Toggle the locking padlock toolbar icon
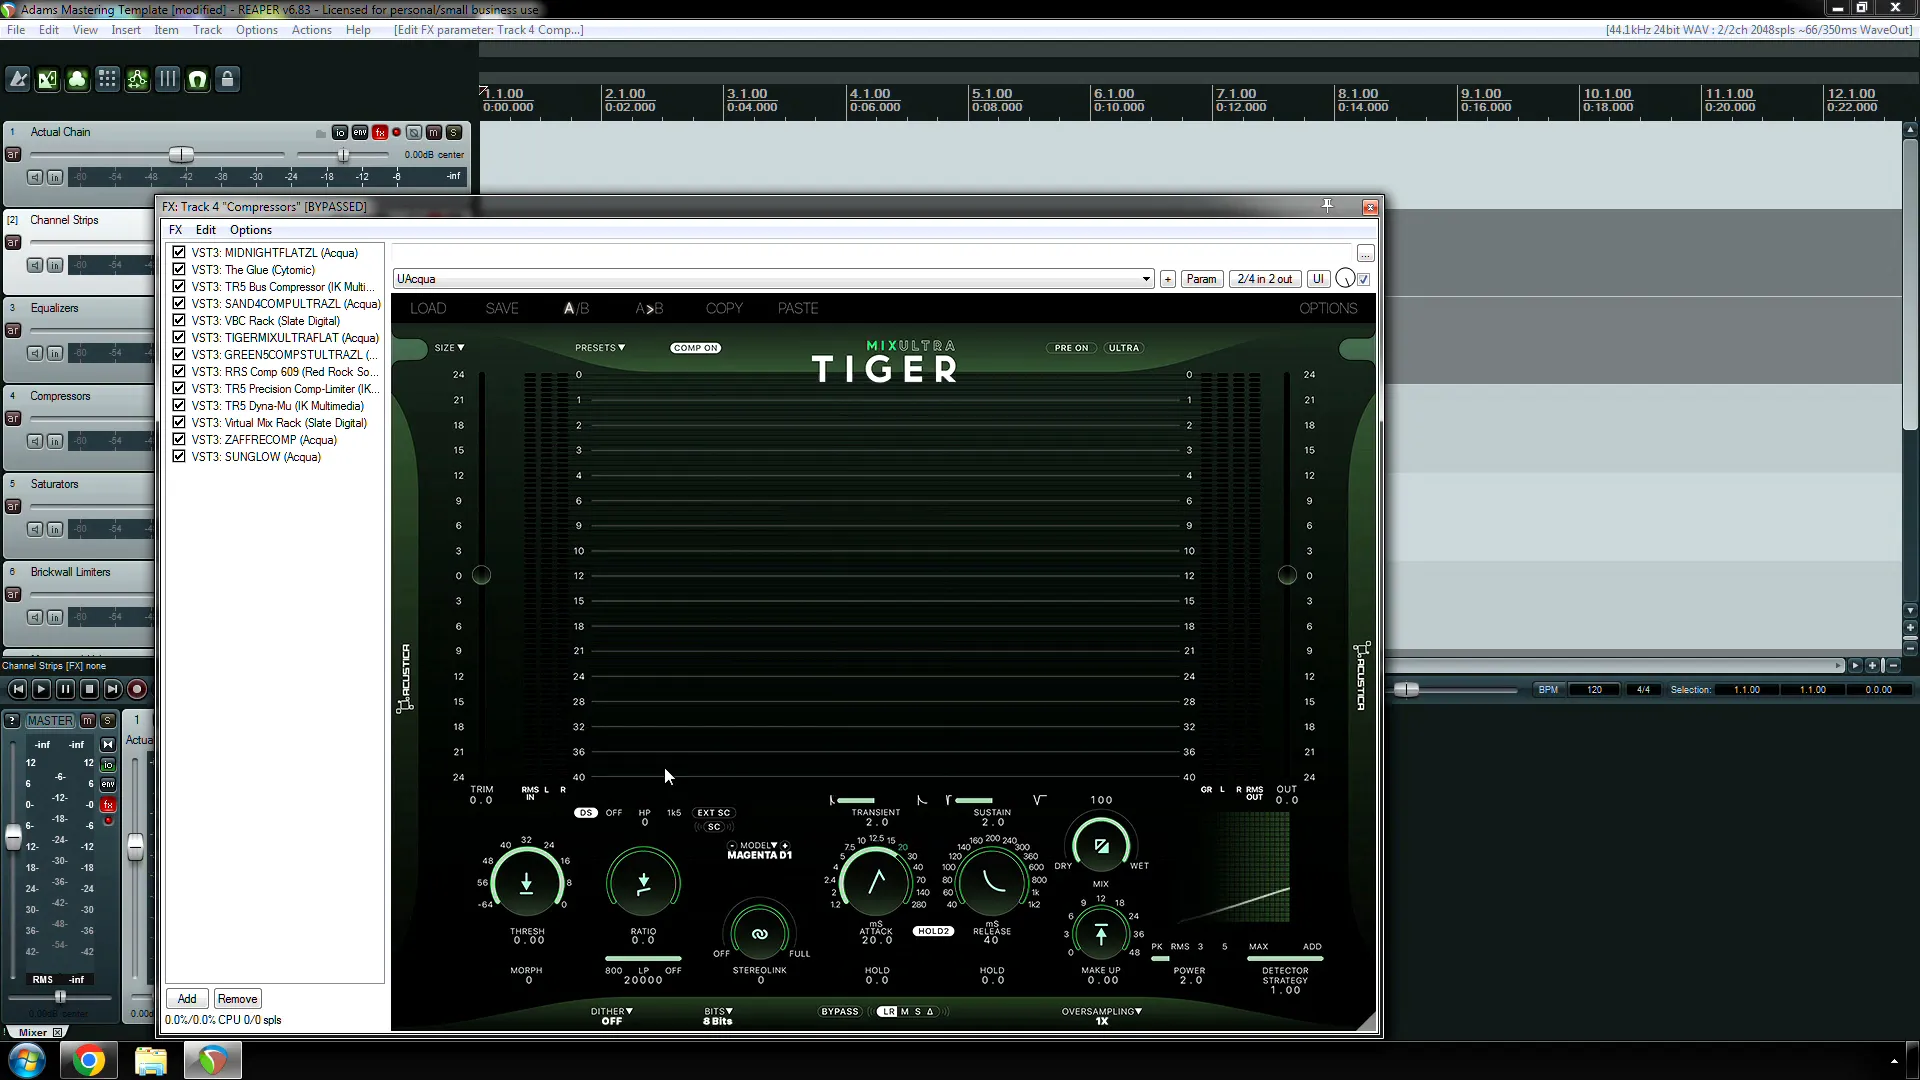 tap(228, 79)
